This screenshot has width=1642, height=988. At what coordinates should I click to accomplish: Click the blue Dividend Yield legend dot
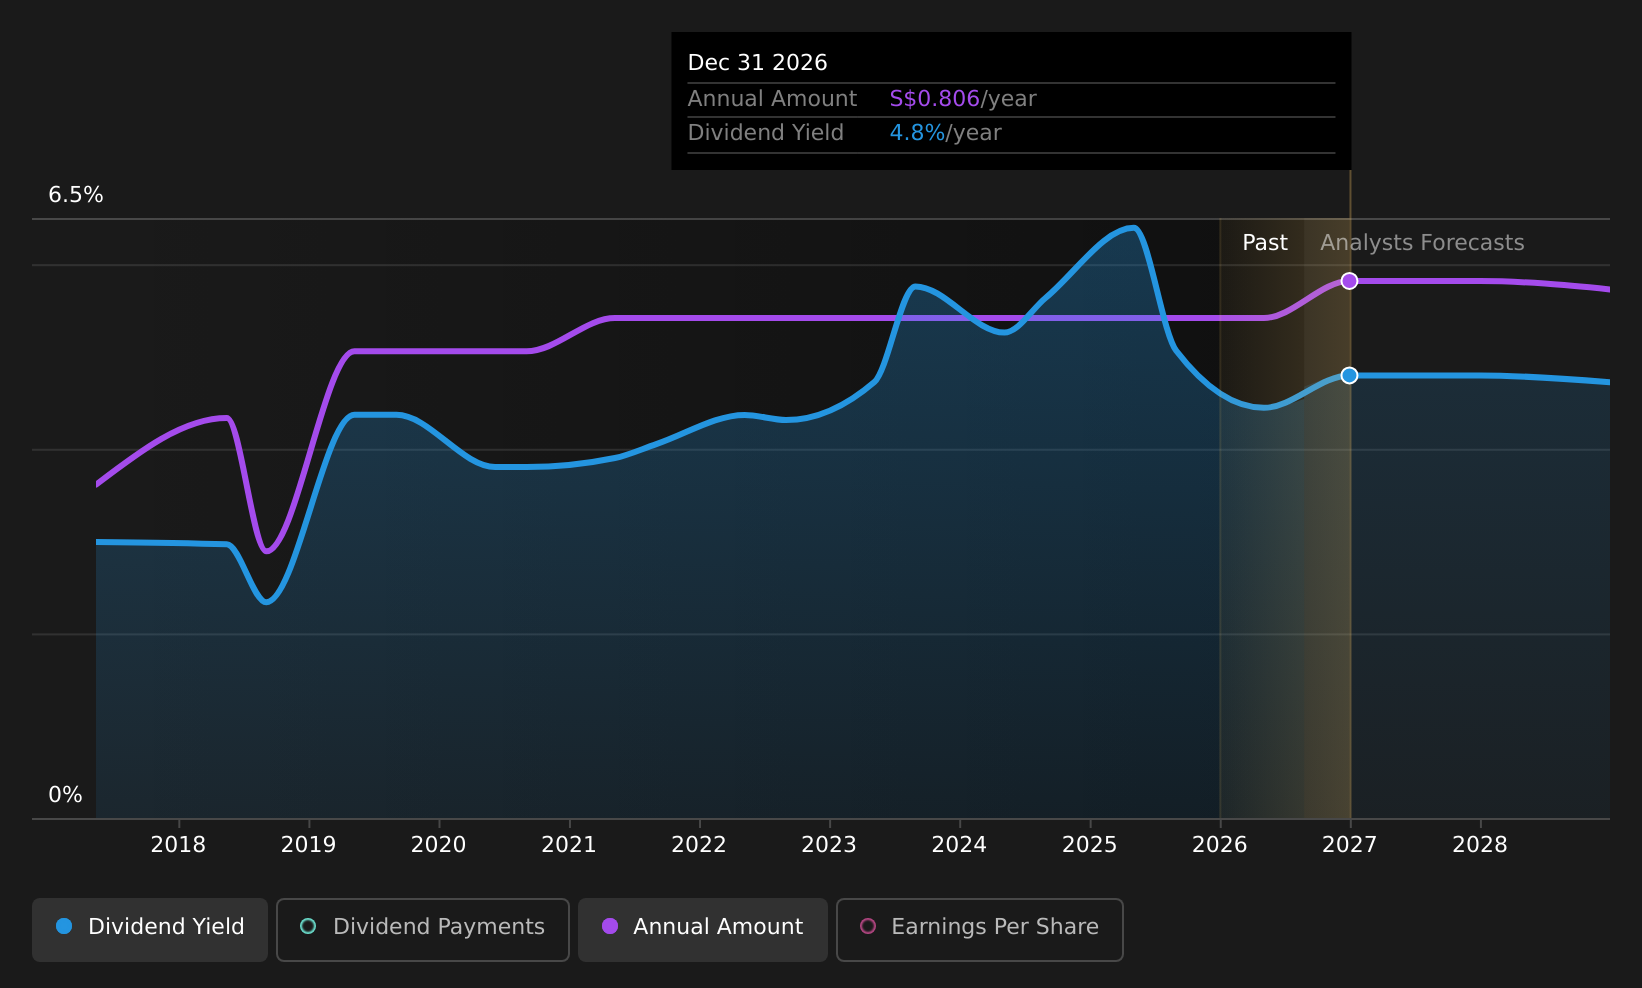[64, 926]
